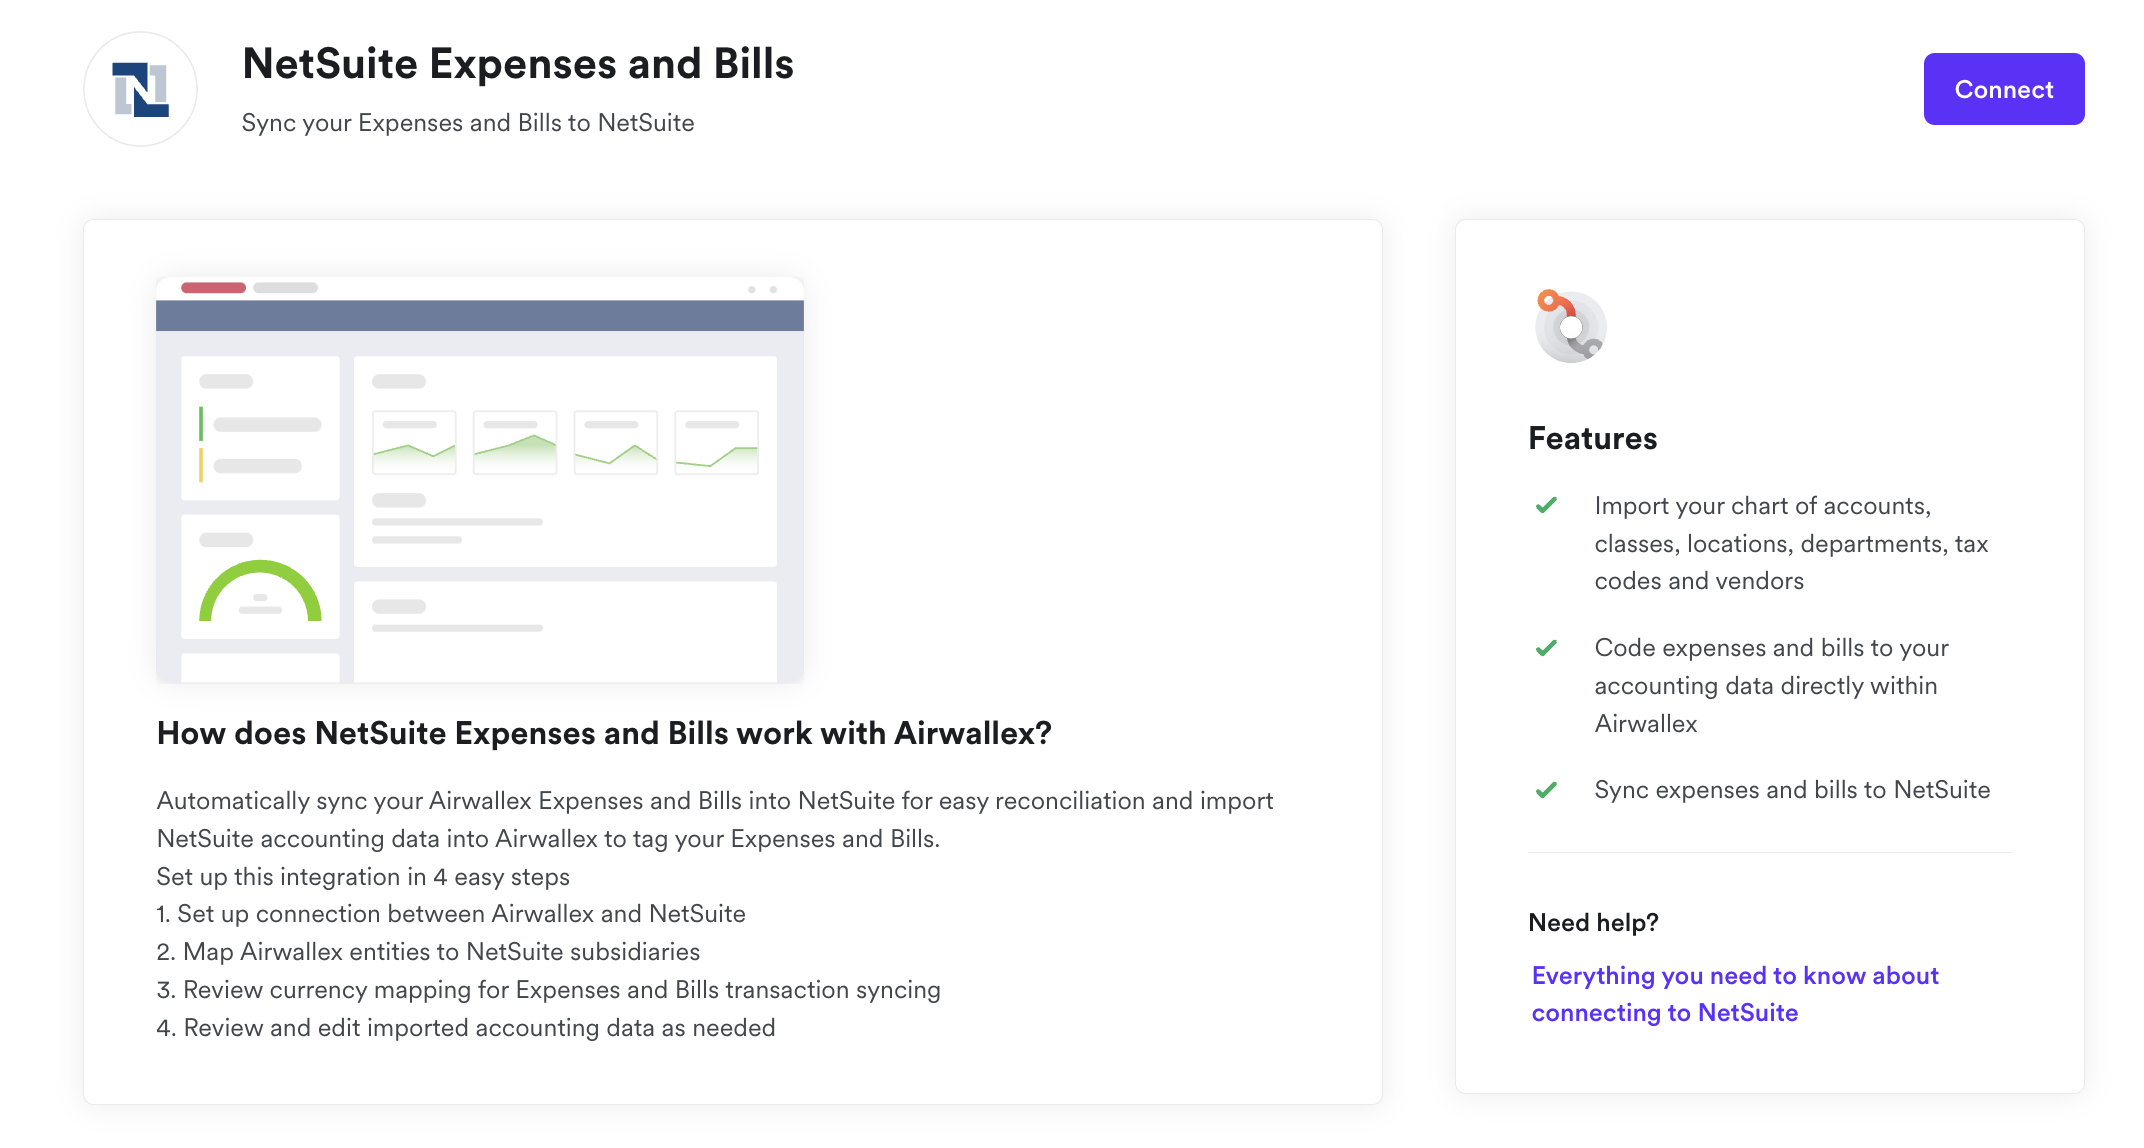Click the dashboard preview illustration
Image resolution: width=2144 pixels, height=1148 pixels.
point(480,480)
